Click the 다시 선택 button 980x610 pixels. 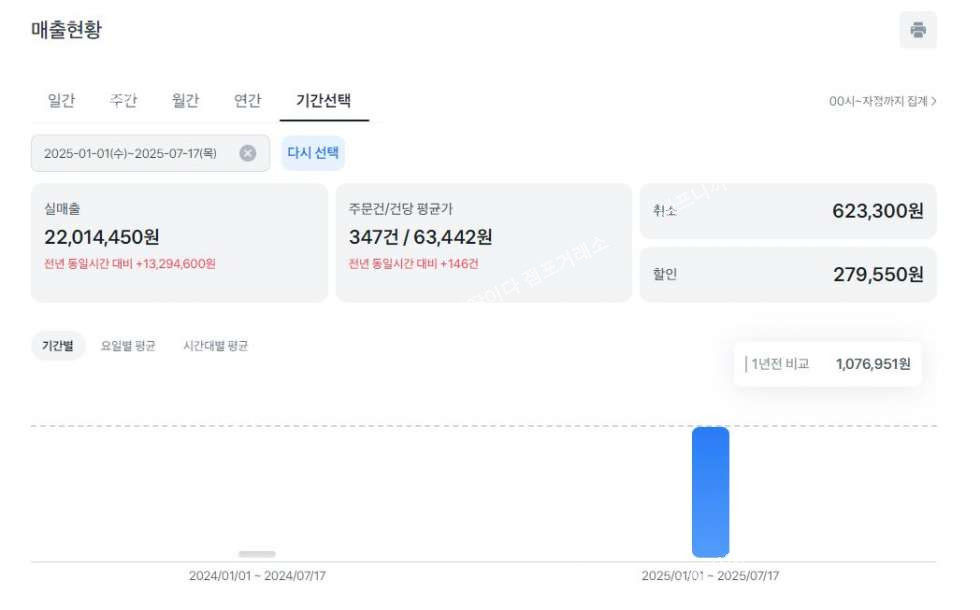click(x=313, y=152)
